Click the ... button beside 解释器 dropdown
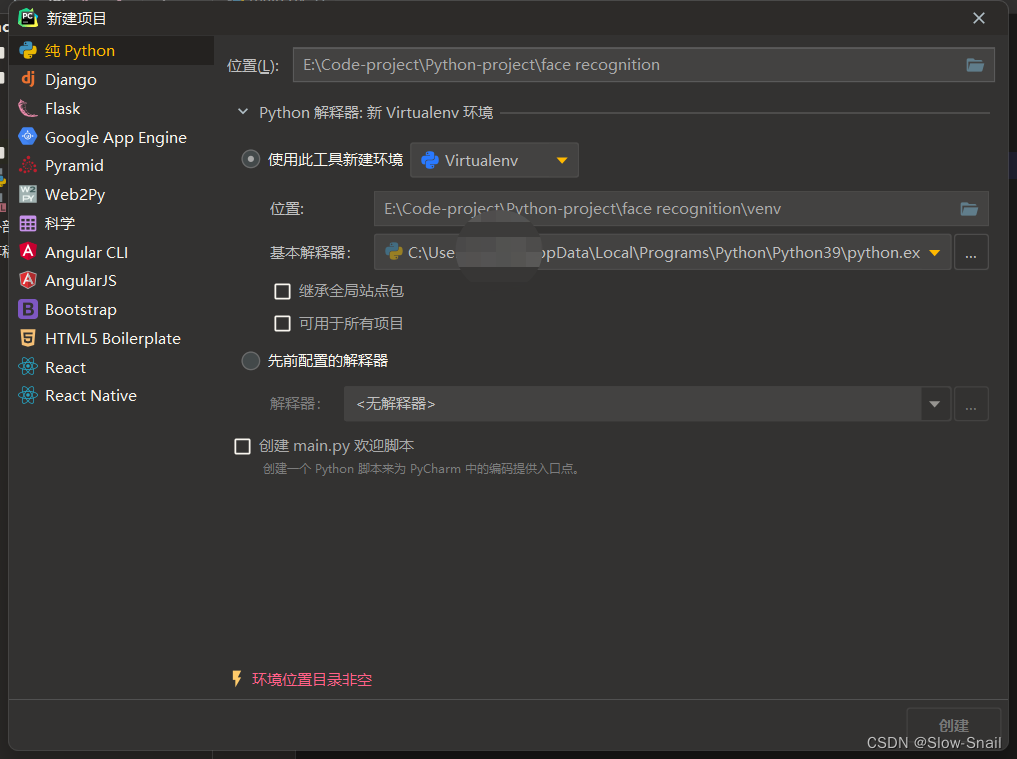Screen dimensions: 1017x759 coord(970,404)
